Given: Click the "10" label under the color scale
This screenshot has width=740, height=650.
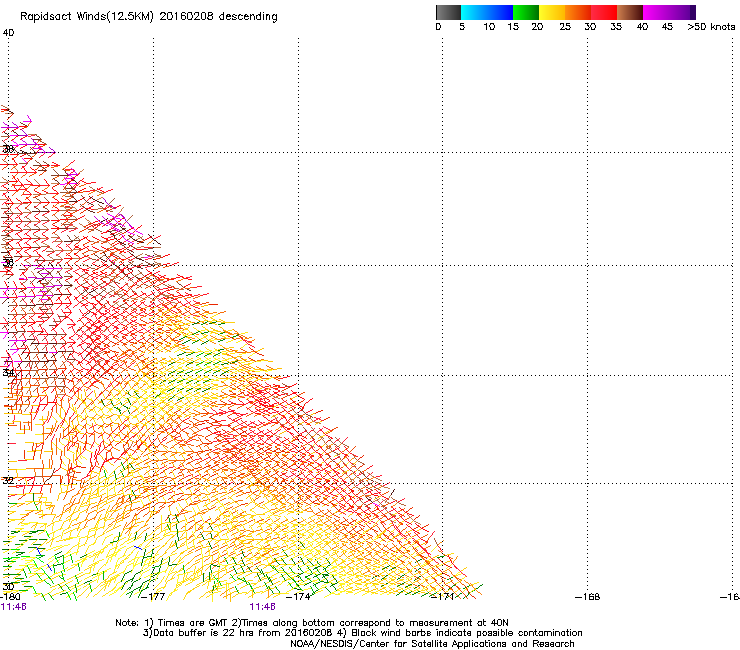Looking at the screenshot, I should pyautogui.click(x=489, y=27).
